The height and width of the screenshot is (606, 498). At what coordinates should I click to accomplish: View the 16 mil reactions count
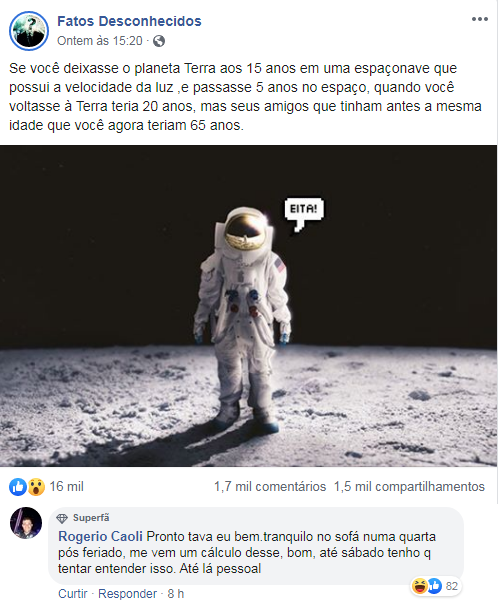pos(66,487)
